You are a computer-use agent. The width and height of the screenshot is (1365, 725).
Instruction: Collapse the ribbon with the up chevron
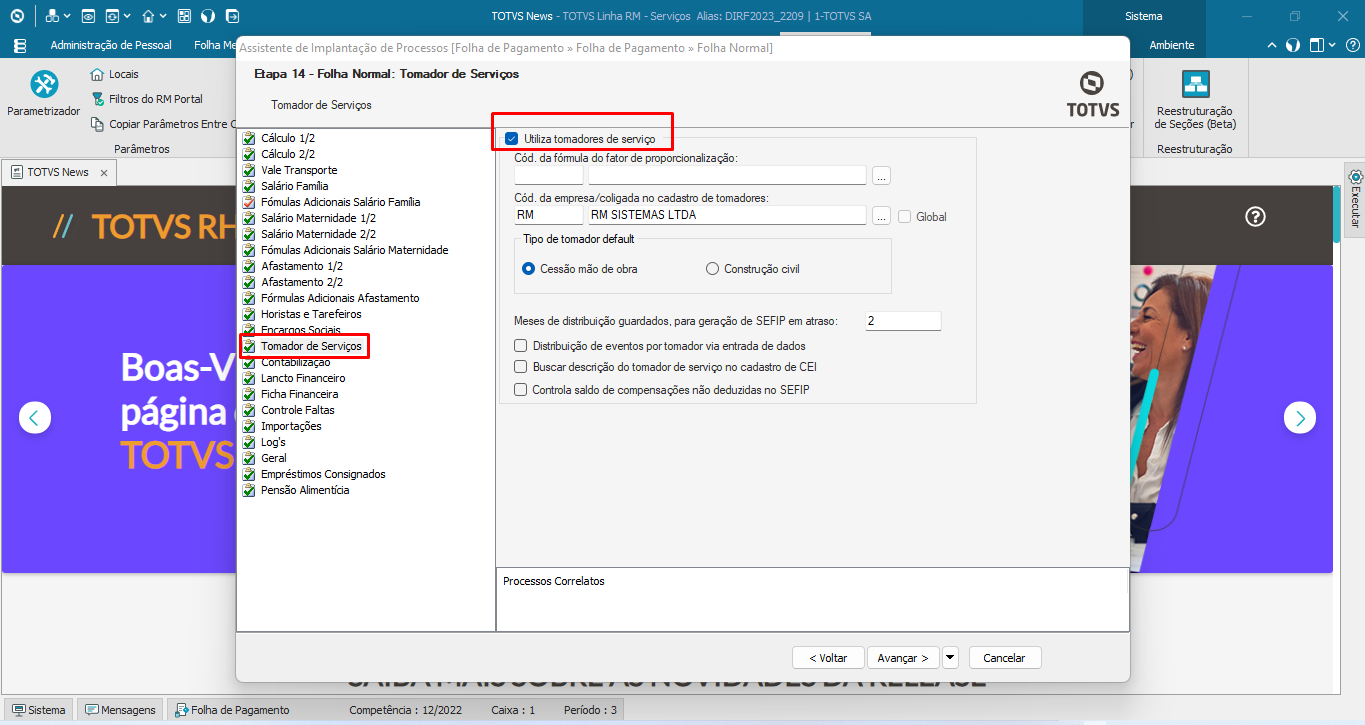1272,45
